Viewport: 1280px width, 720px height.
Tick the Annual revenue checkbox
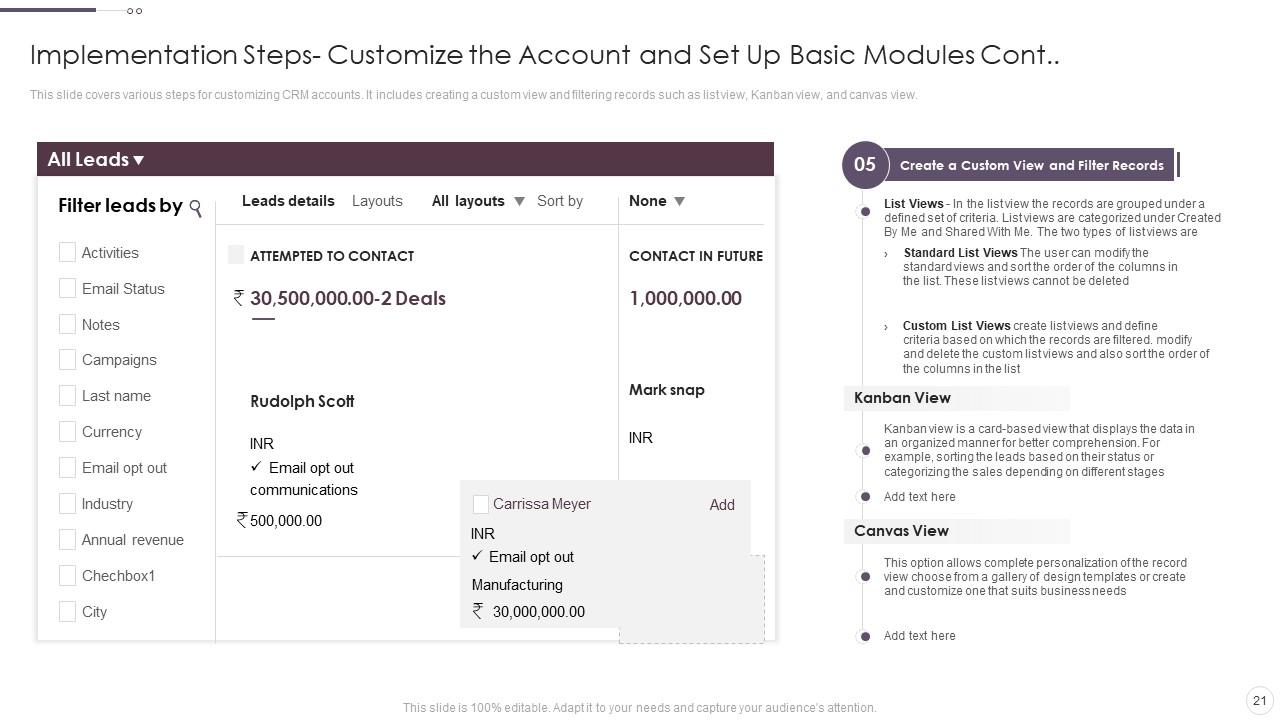[x=67, y=539]
